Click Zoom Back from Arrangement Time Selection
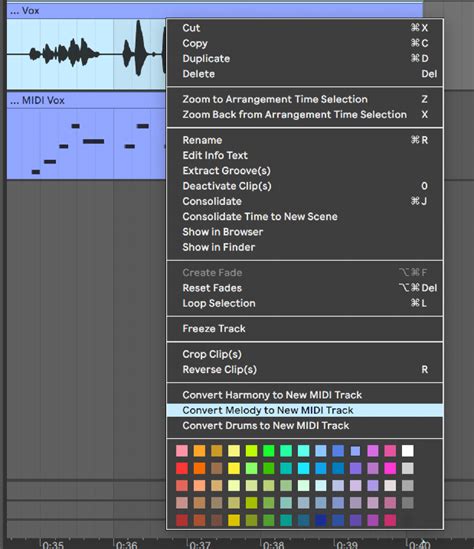This screenshot has height=549, width=474. [x=305, y=115]
